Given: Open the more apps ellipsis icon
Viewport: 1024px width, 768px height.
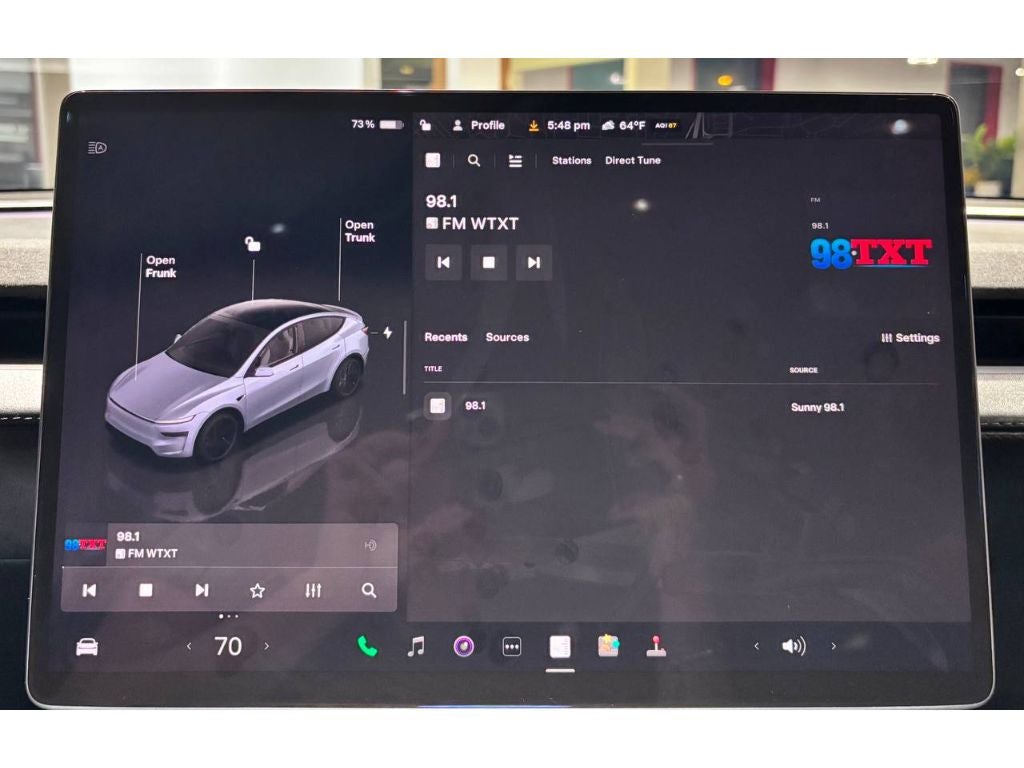Looking at the screenshot, I should point(512,647).
